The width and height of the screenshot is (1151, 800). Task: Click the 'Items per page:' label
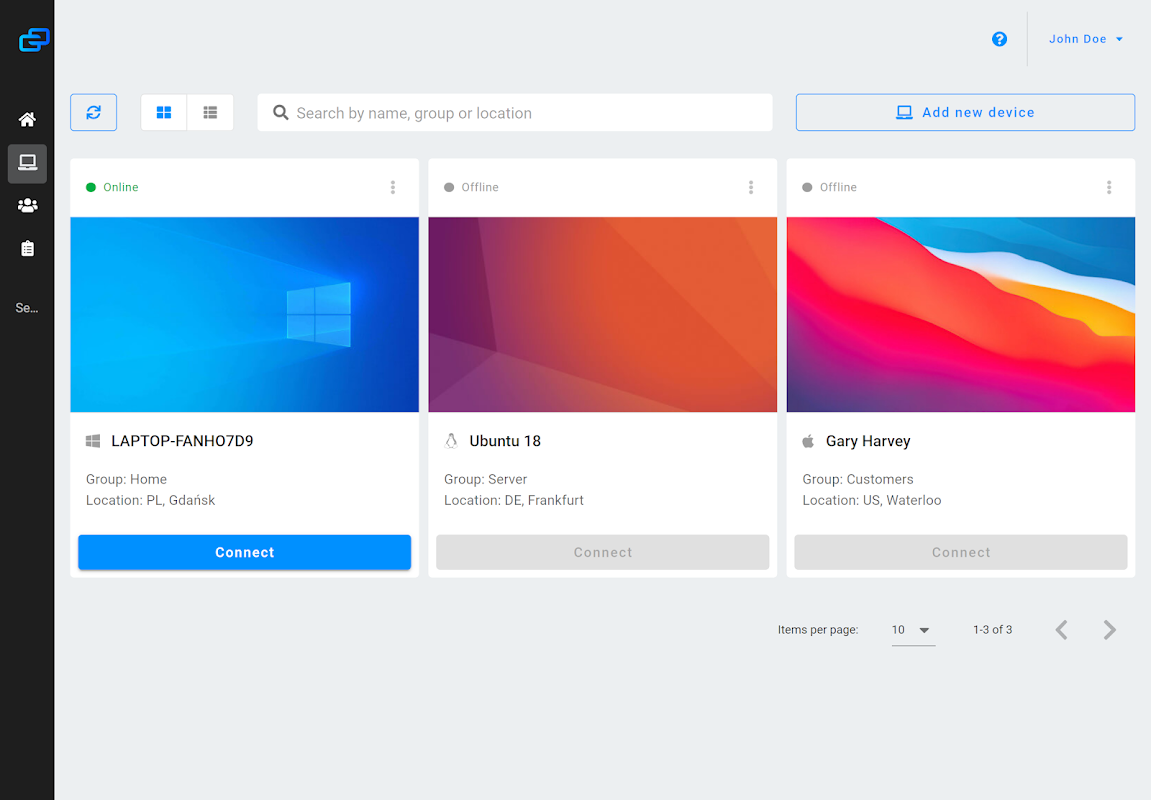click(818, 630)
